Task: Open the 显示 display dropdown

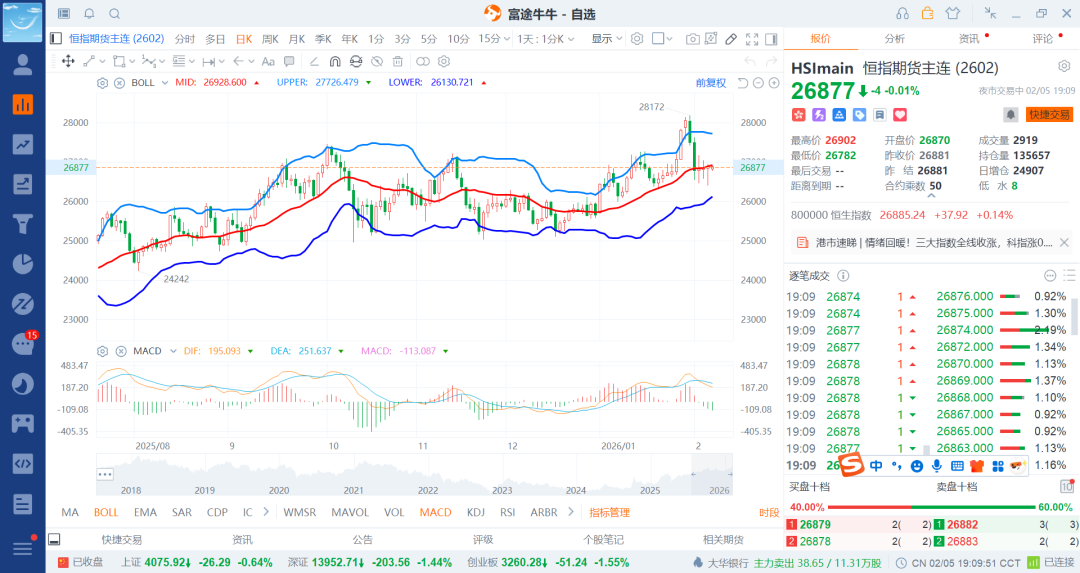Action: point(606,39)
